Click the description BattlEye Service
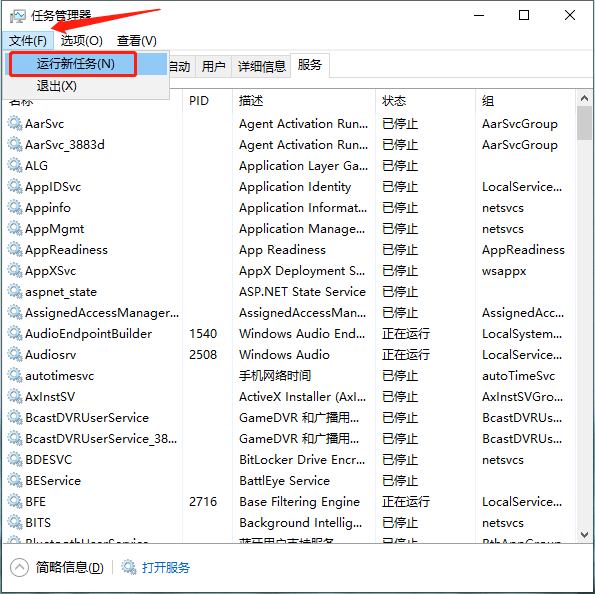 (284, 481)
